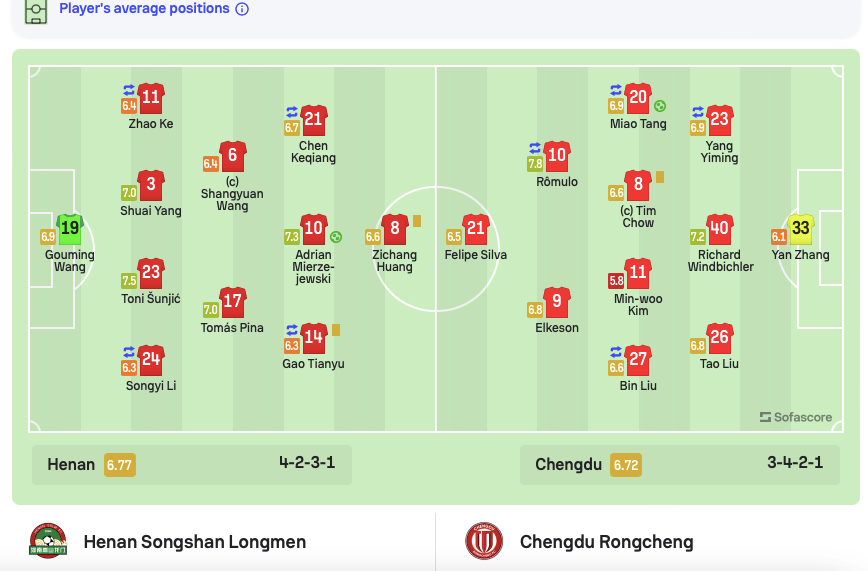The height and width of the screenshot is (571, 868).
Task: Click the Sofascore watermark logo
Action: pos(795,417)
